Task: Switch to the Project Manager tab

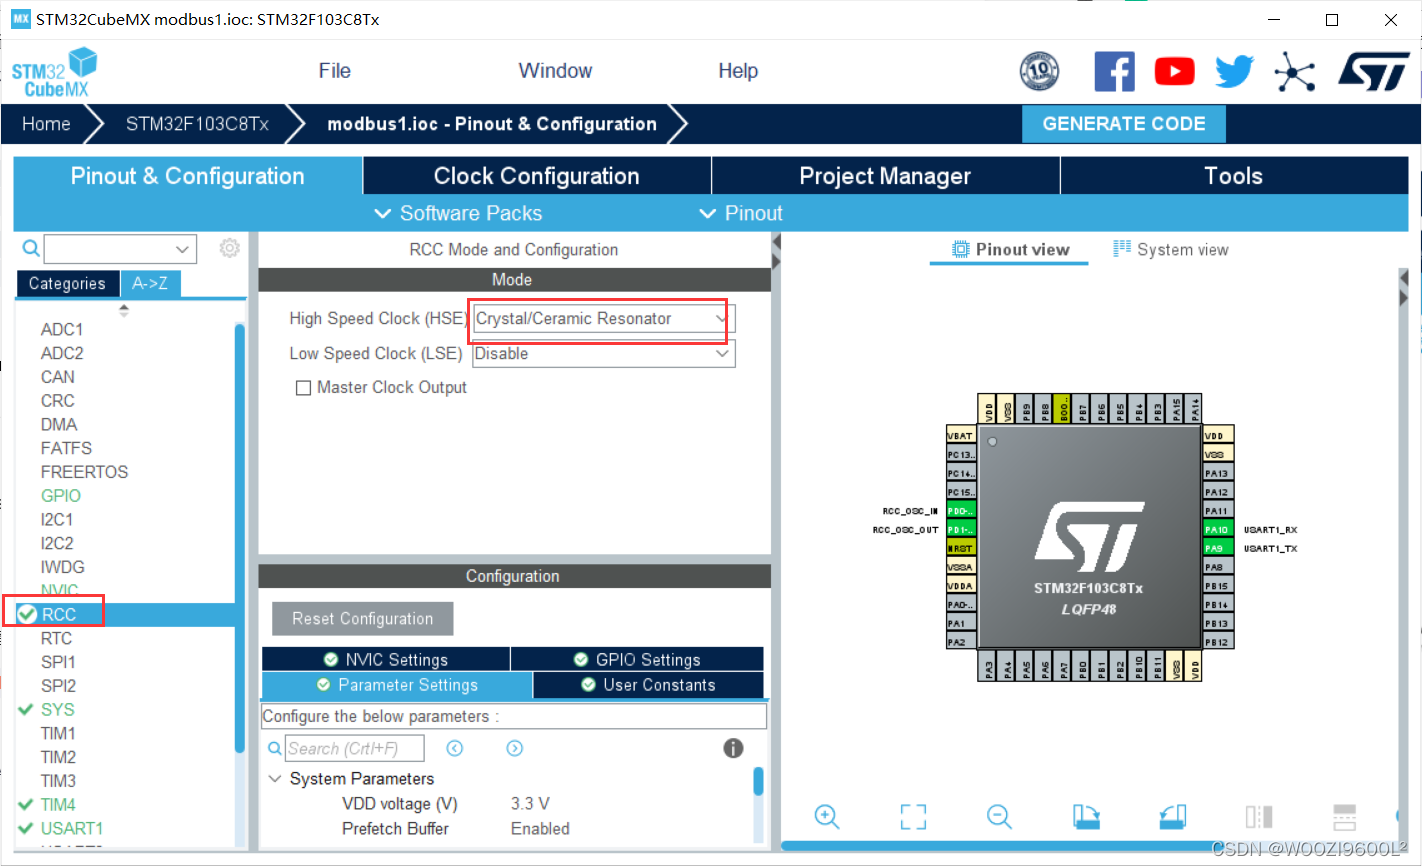Action: pyautogui.click(x=885, y=176)
